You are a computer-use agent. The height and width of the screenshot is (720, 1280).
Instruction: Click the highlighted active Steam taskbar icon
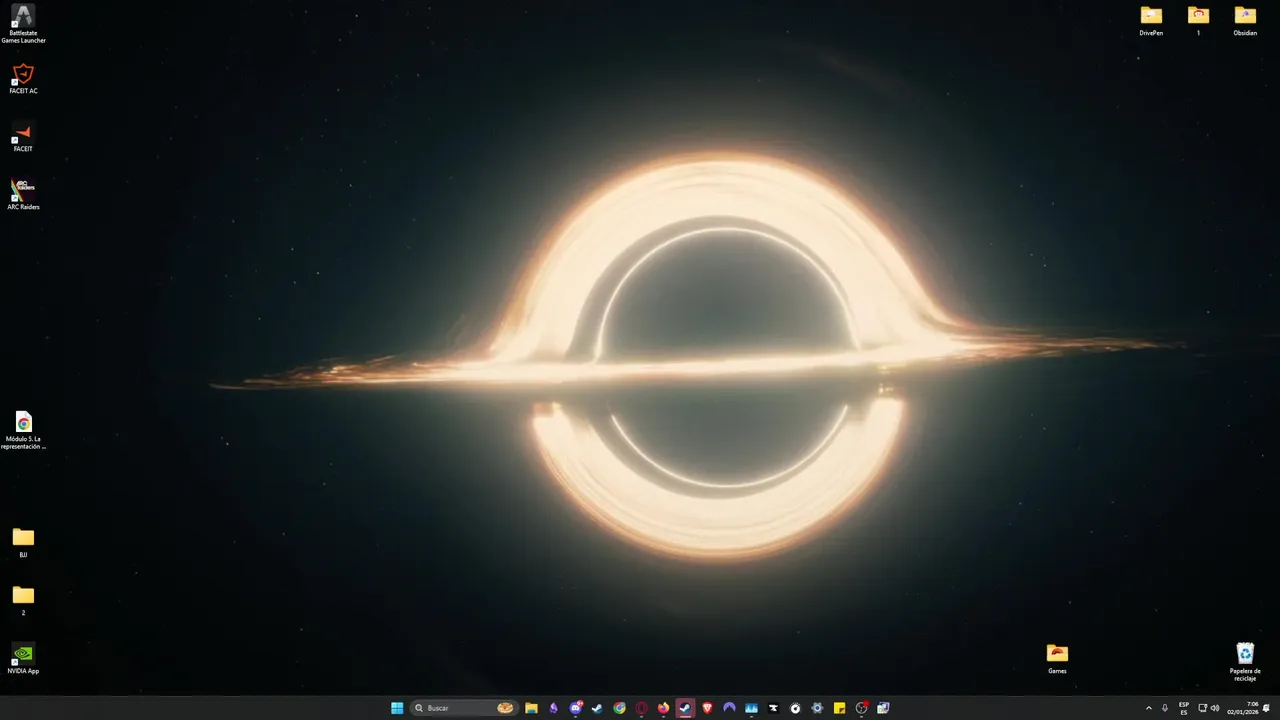tap(685, 708)
